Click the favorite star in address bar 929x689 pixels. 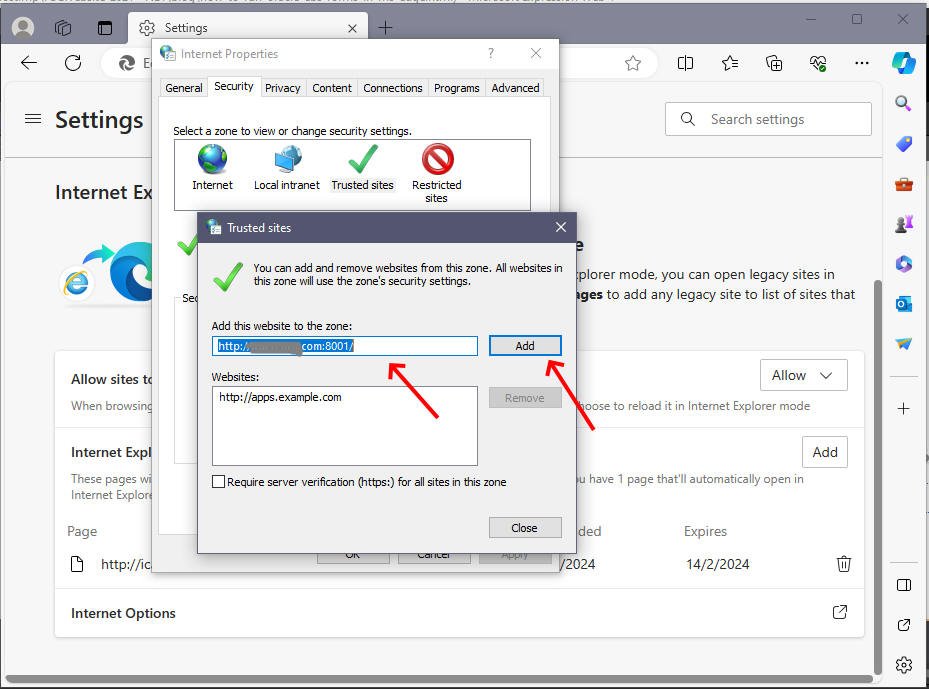[x=633, y=63]
